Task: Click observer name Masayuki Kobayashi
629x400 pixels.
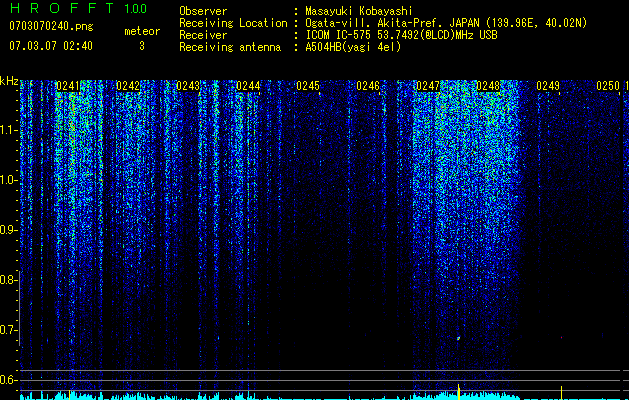Action: pos(359,11)
